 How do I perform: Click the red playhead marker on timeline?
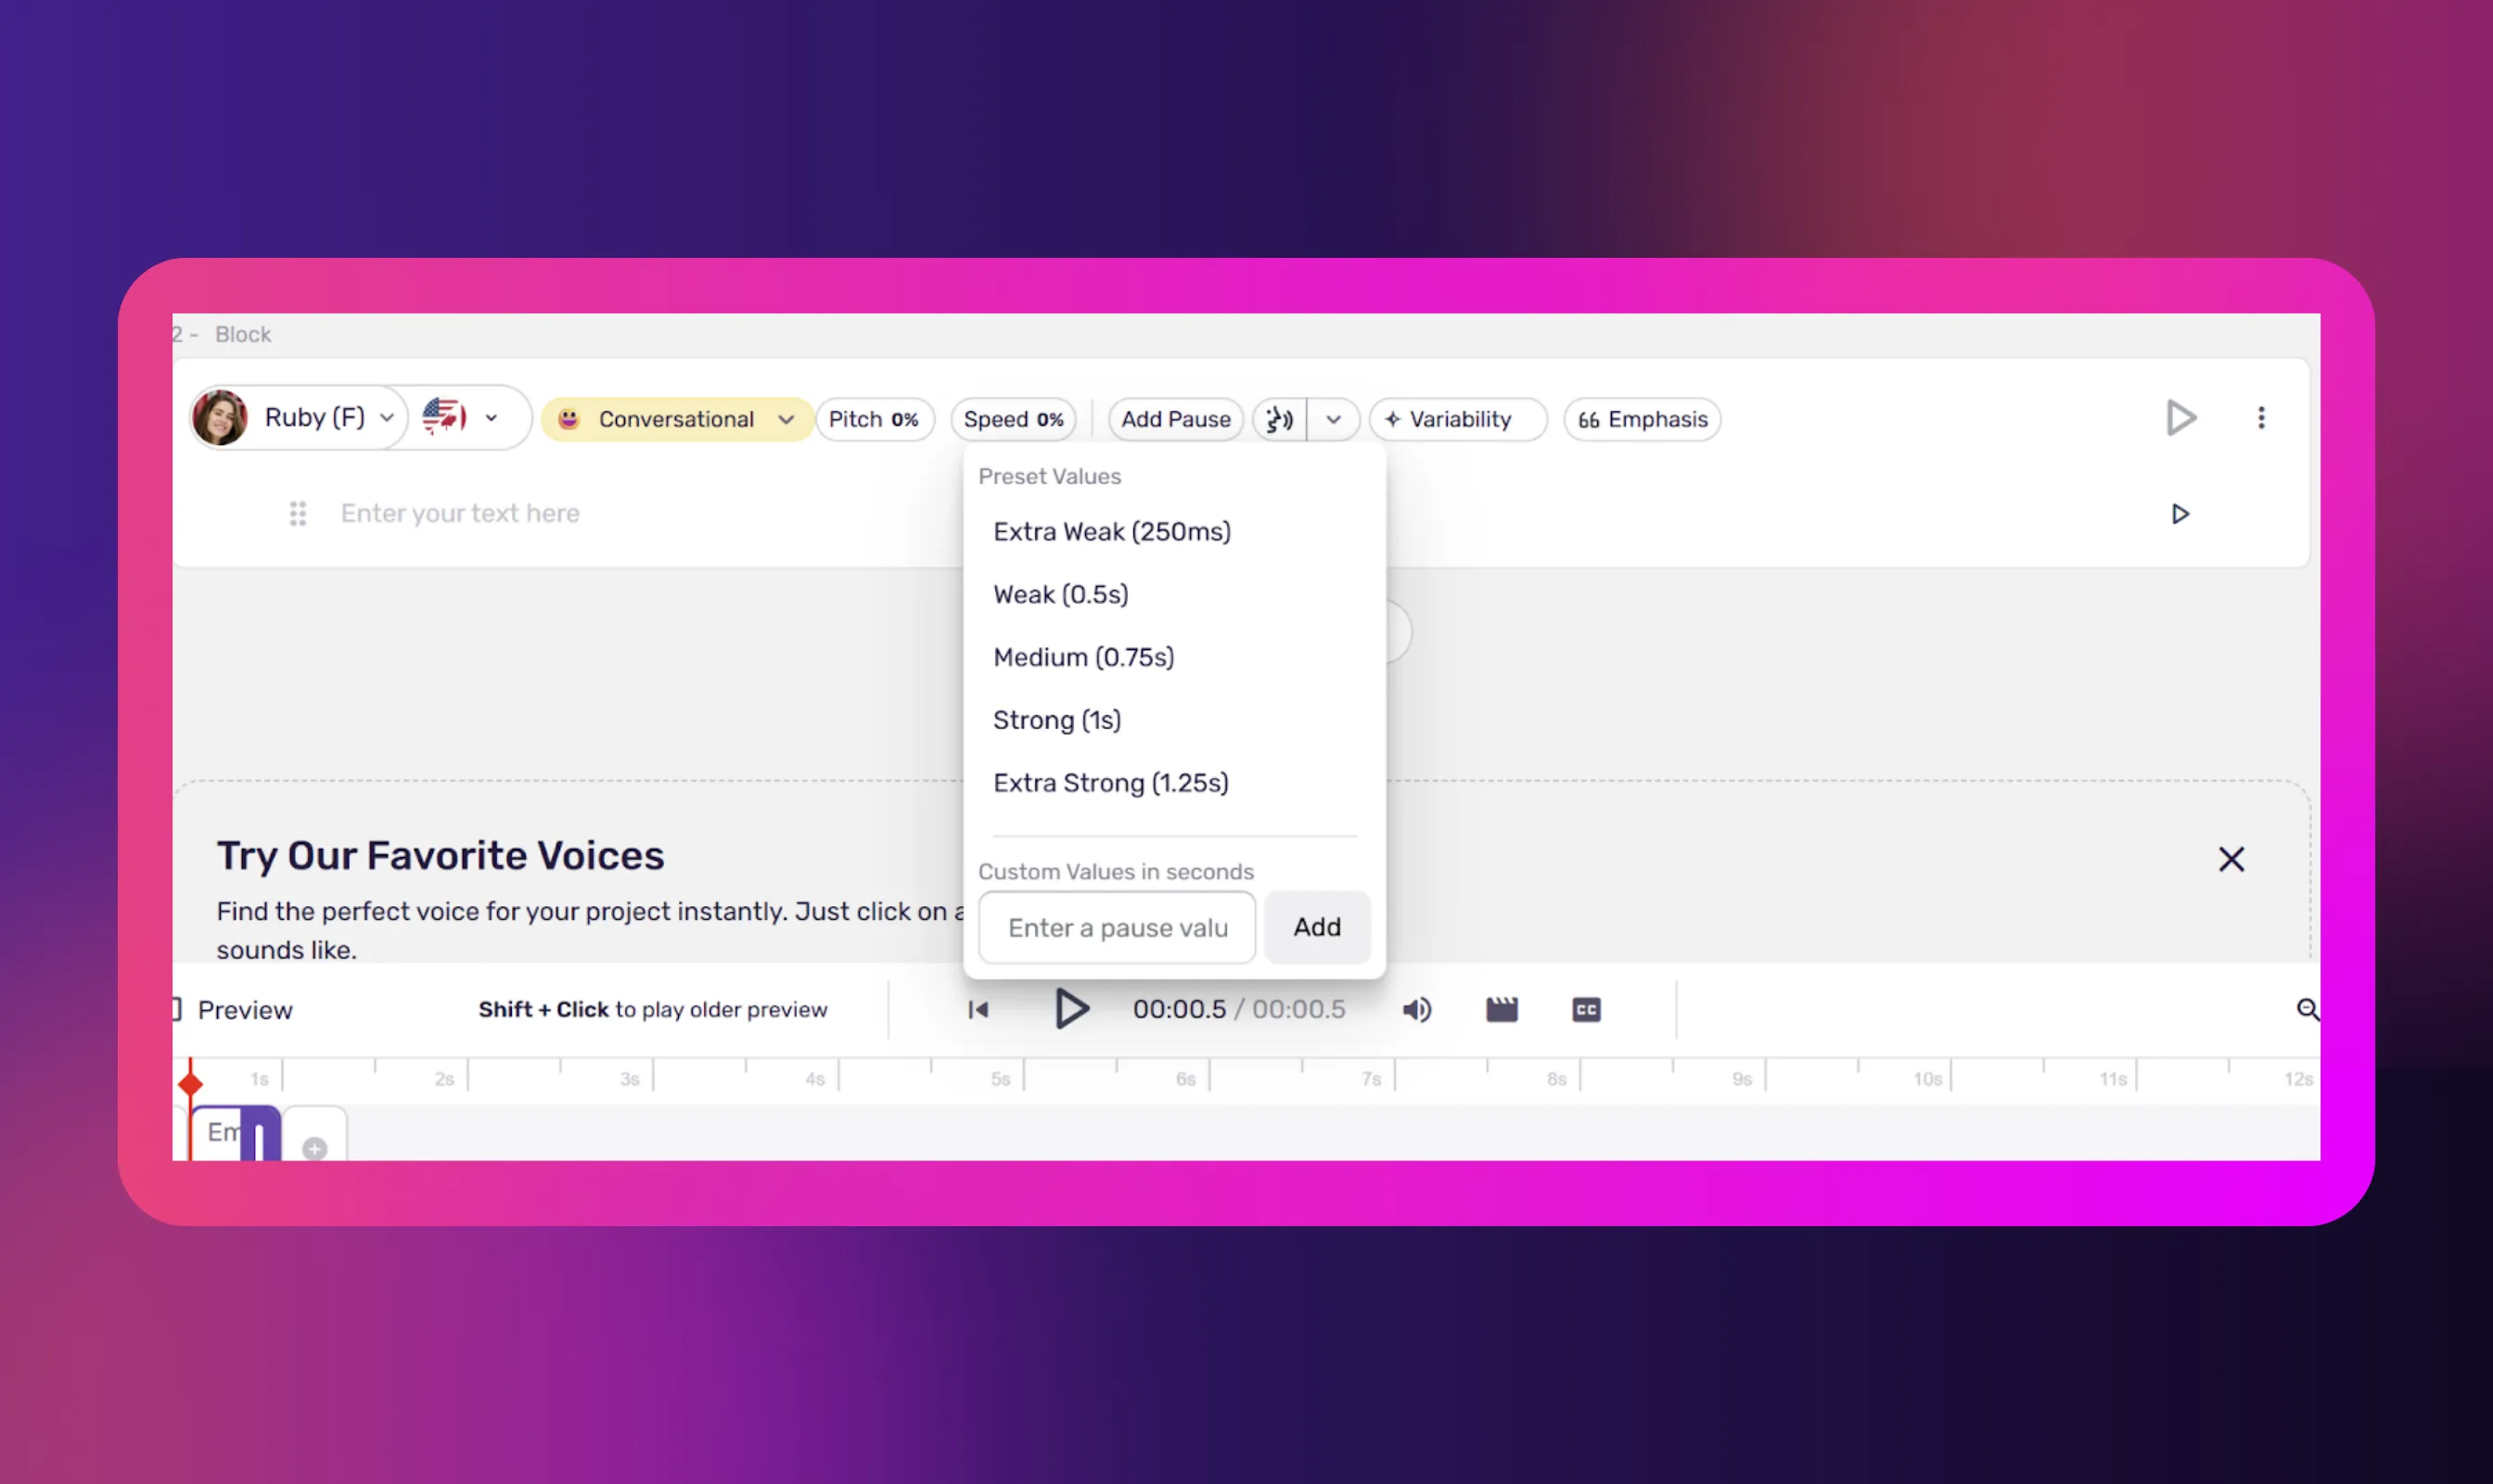pos(191,1083)
